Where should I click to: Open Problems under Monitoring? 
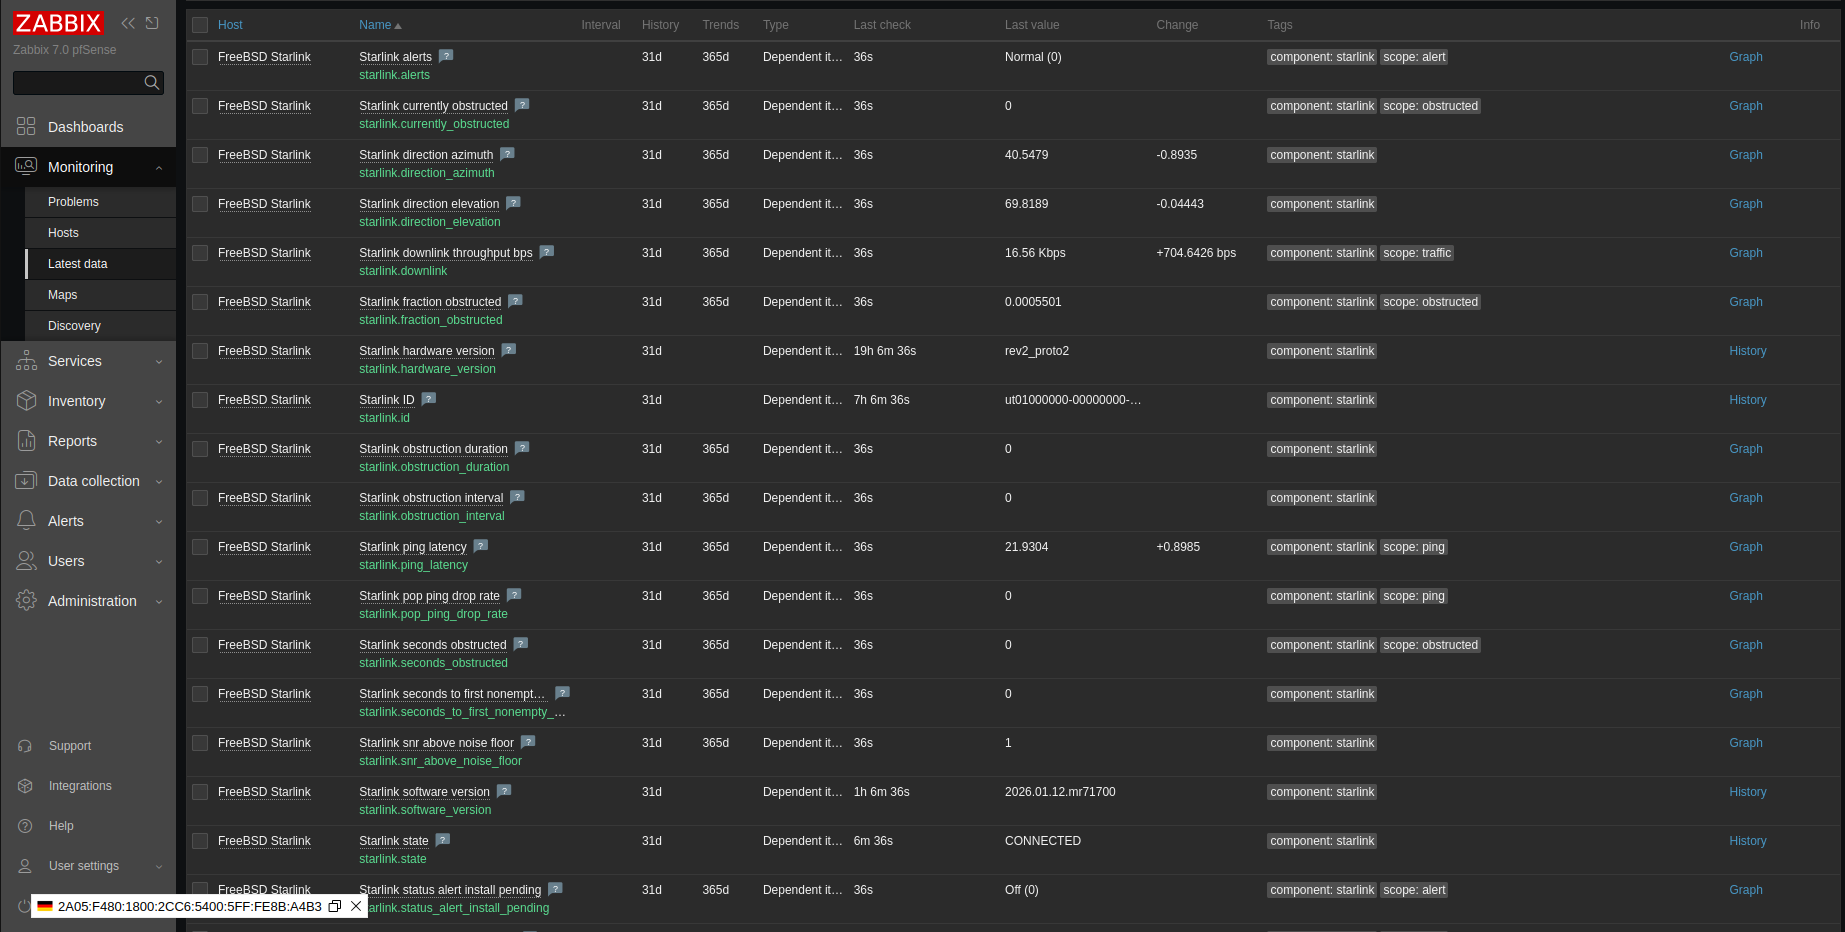[x=73, y=202]
